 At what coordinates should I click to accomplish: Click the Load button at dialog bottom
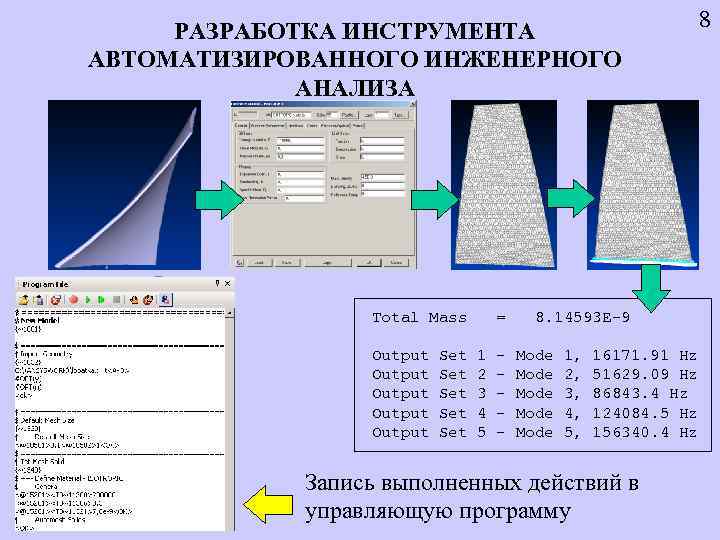(x=259, y=262)
